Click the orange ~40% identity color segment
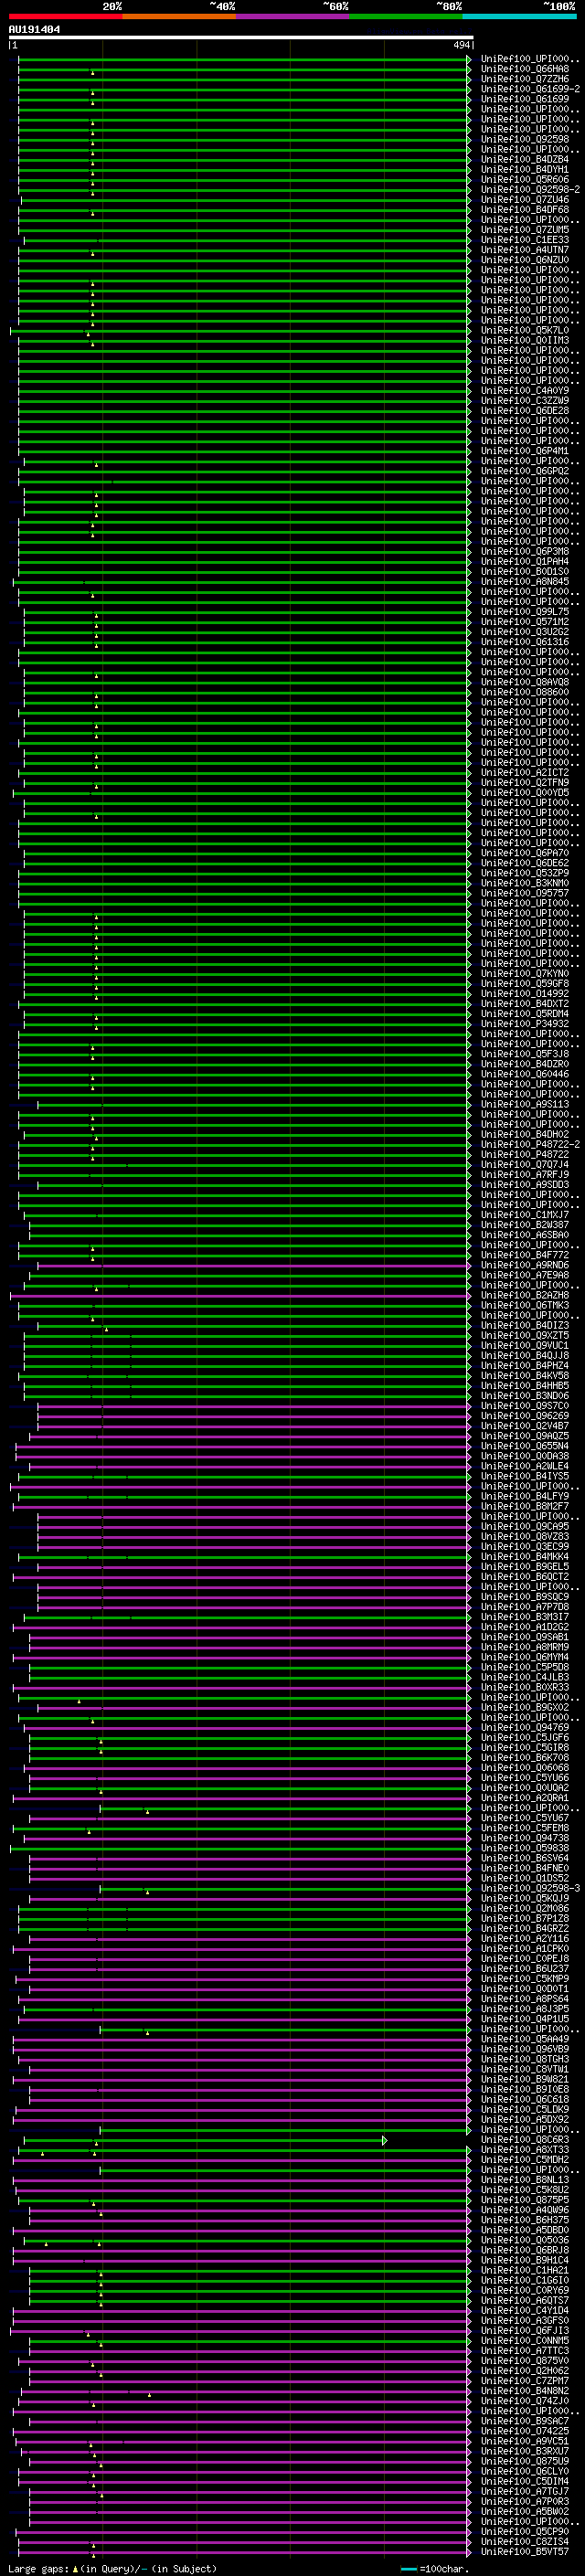This screenshot has height=2576, width=585. (179, 16)
